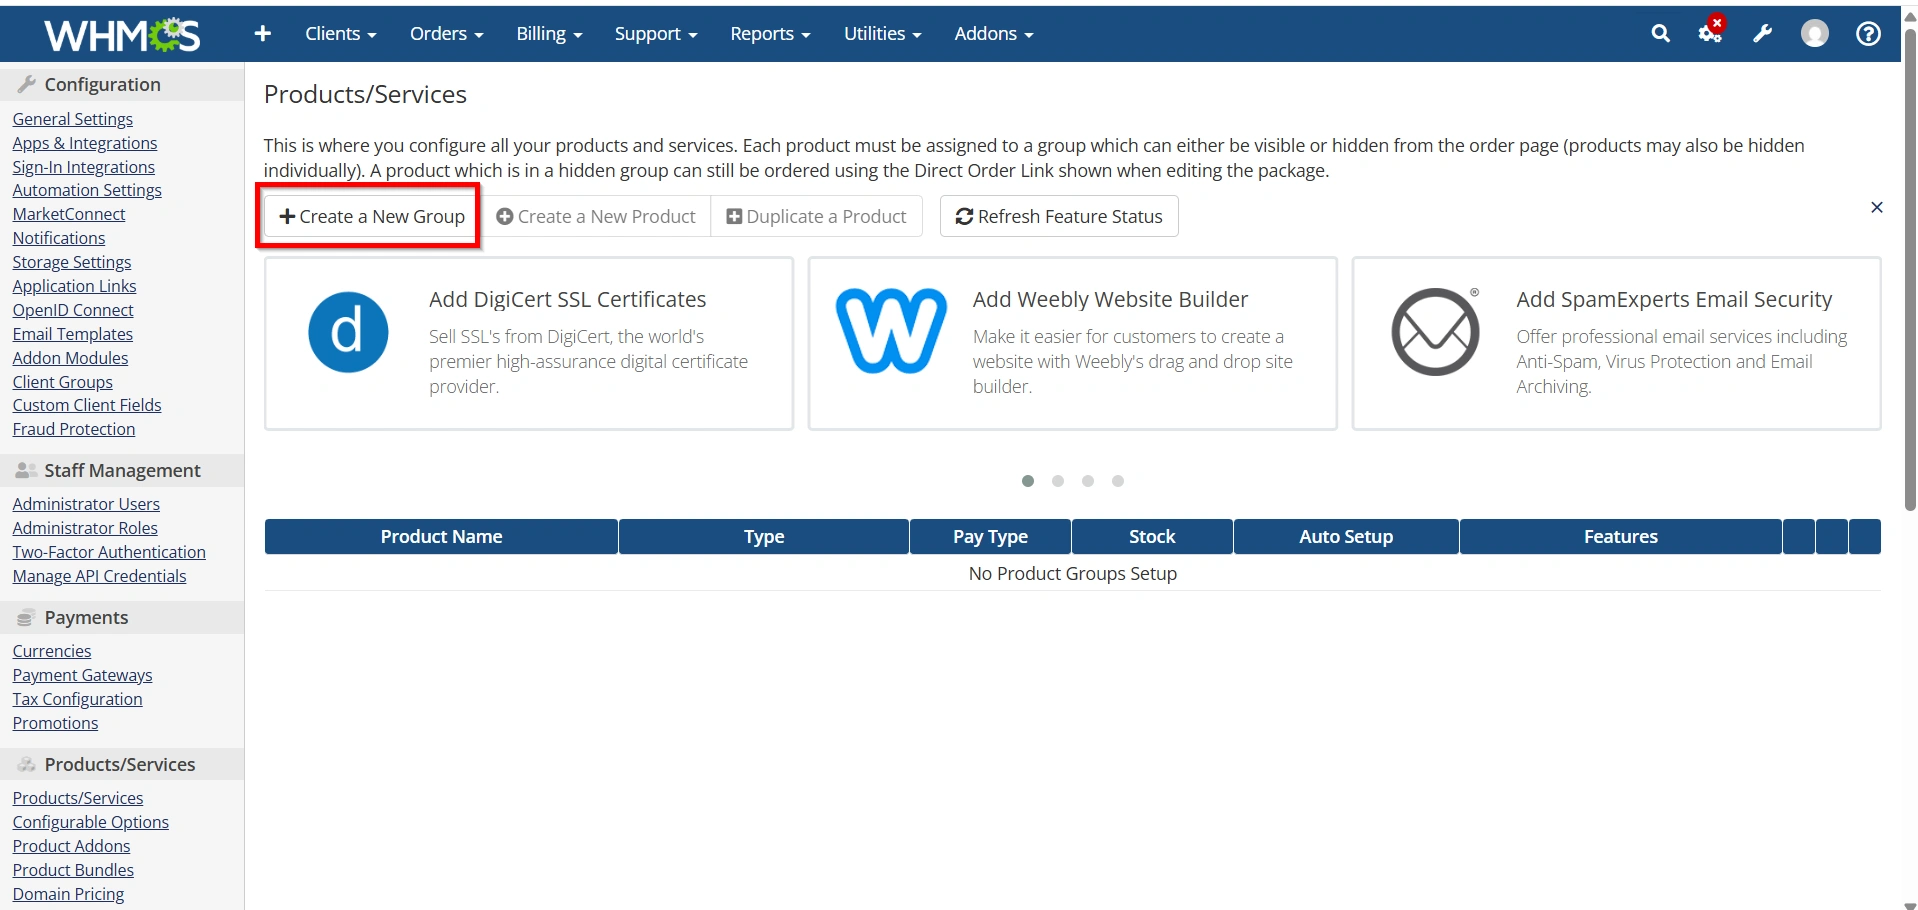Open Tax Configuration link

(77, 699)
